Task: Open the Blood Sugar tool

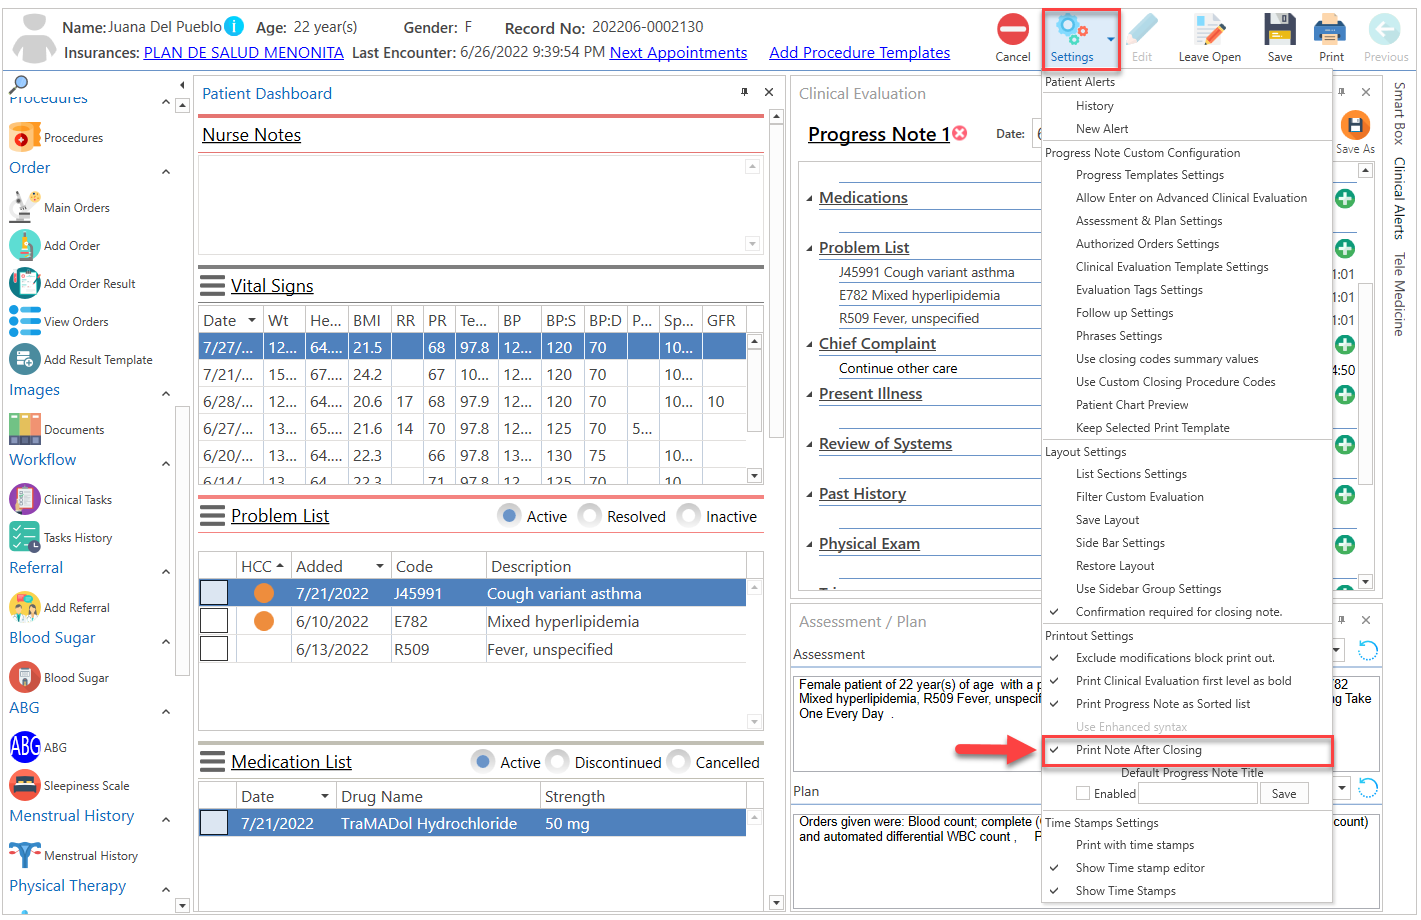Action: (x=24, y=677)
